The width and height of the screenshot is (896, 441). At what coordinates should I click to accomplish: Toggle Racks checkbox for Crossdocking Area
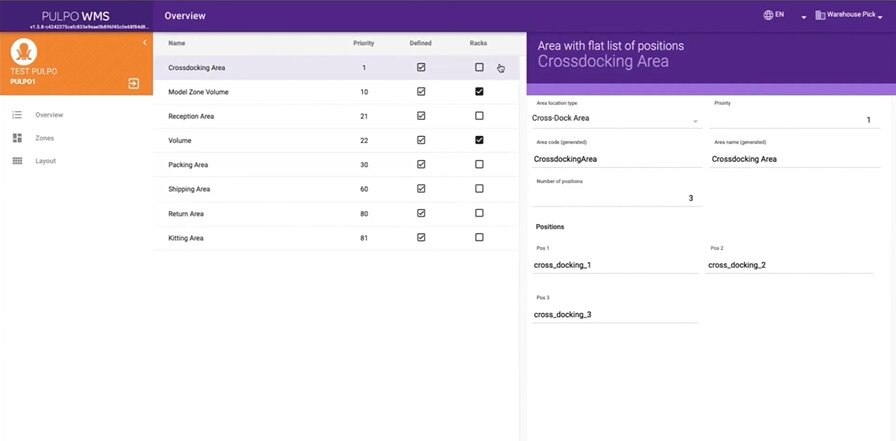pyautogui.click(x=479, y=68)
